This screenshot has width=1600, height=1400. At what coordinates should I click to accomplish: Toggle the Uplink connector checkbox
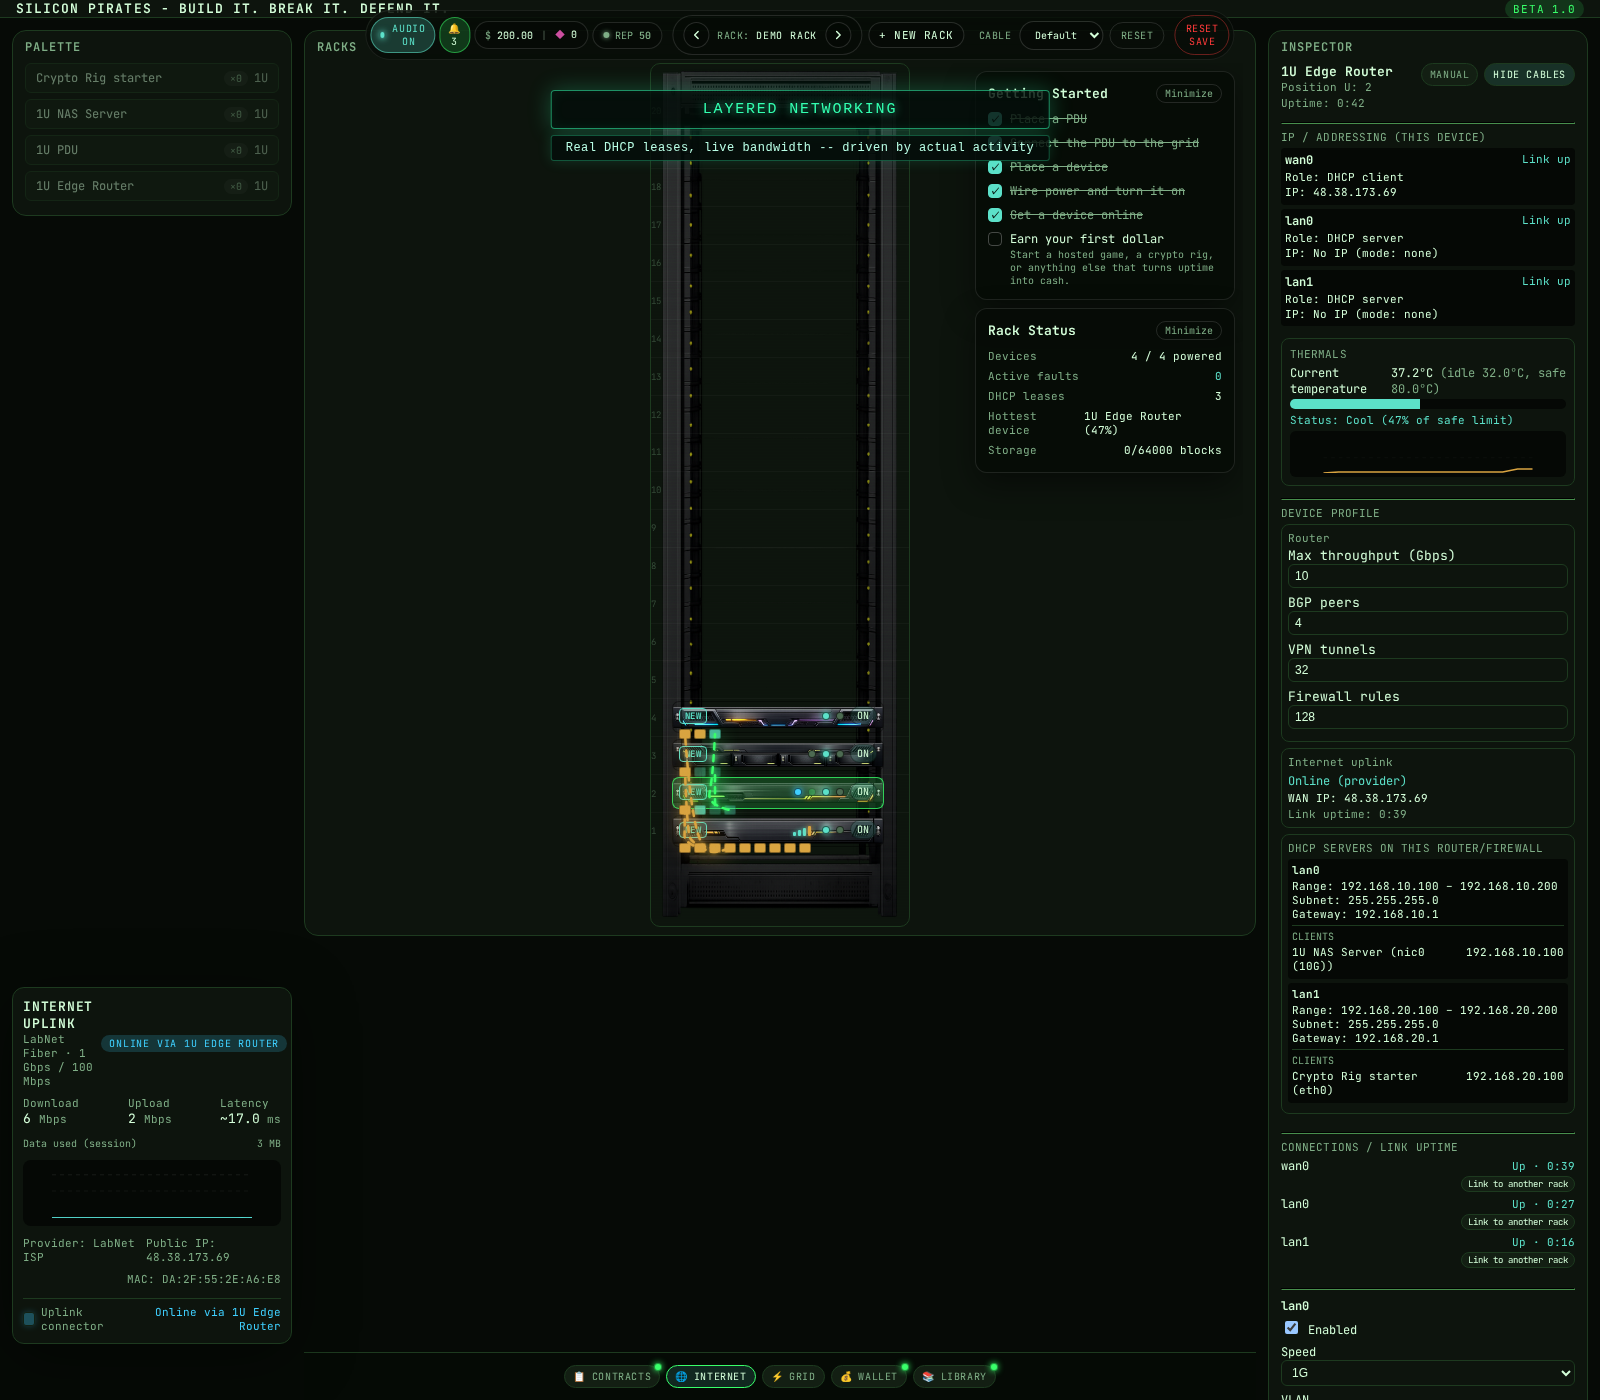pyautogui.click(x=29, y=1319)
